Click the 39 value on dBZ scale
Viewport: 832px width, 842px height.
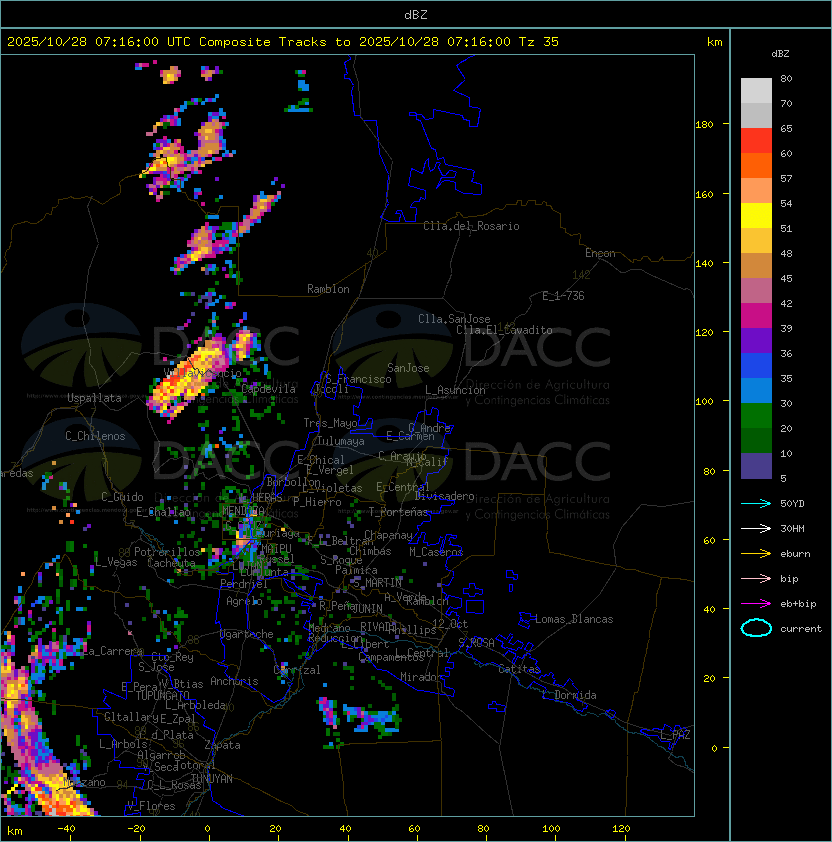point(786,328)
